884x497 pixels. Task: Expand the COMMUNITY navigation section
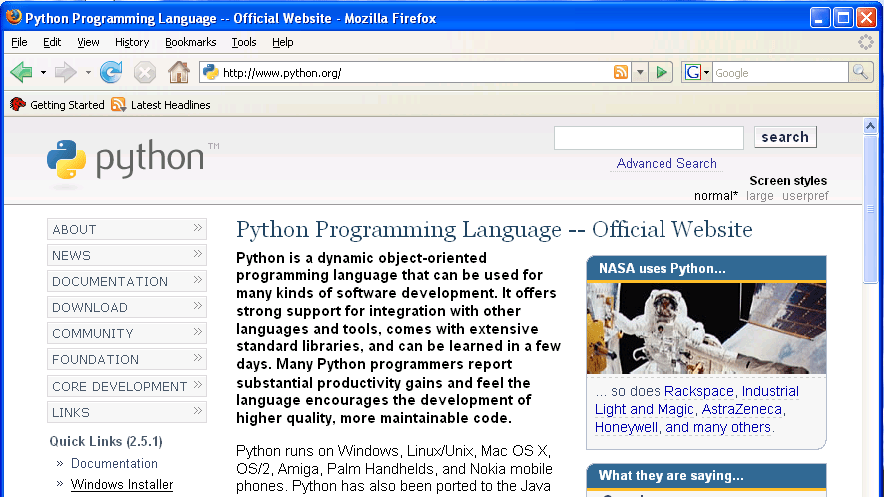(x=127, y=333)
